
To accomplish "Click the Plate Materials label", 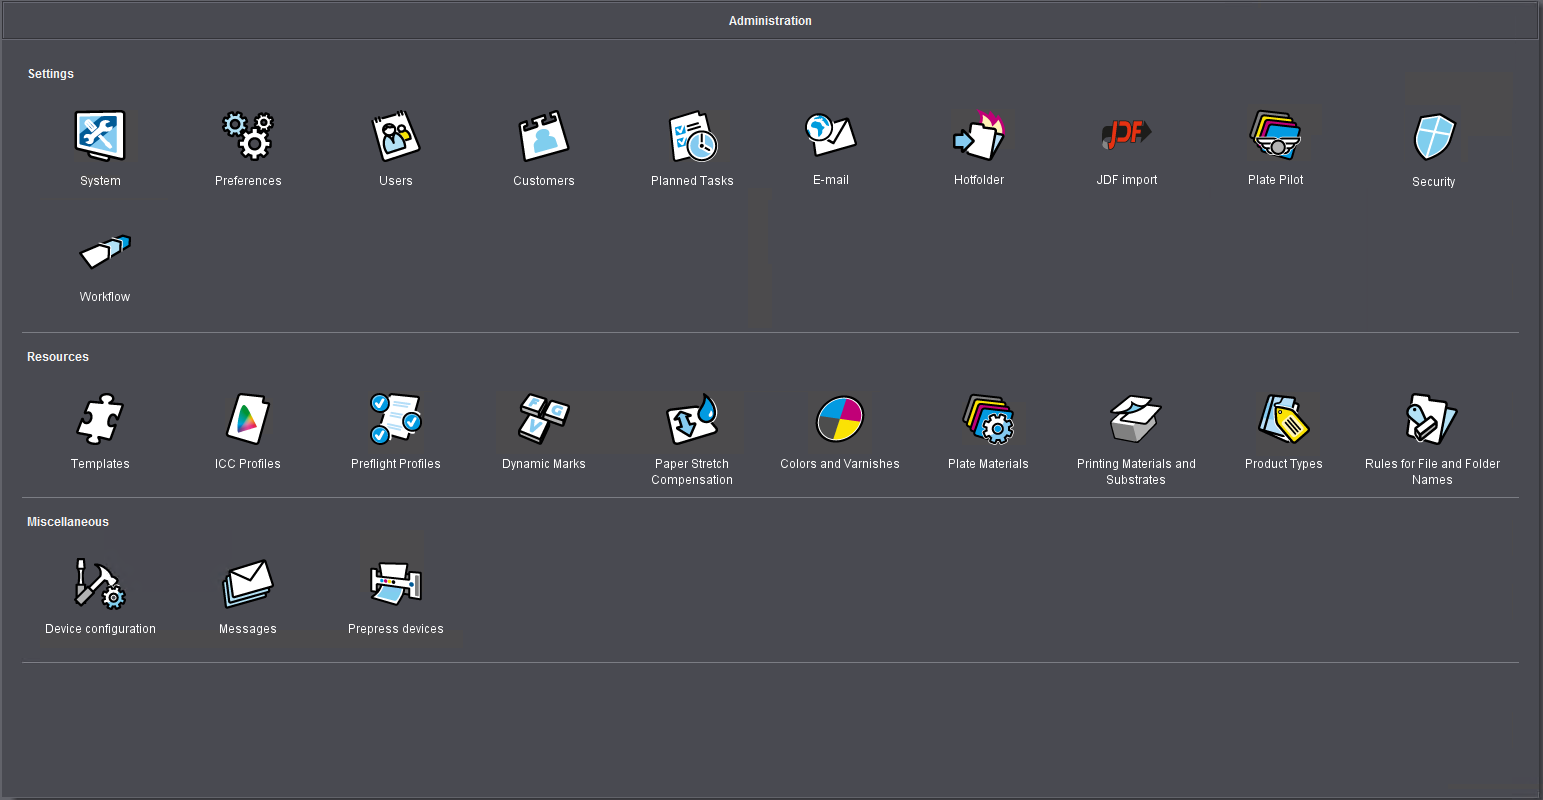I will pos(988,464).
